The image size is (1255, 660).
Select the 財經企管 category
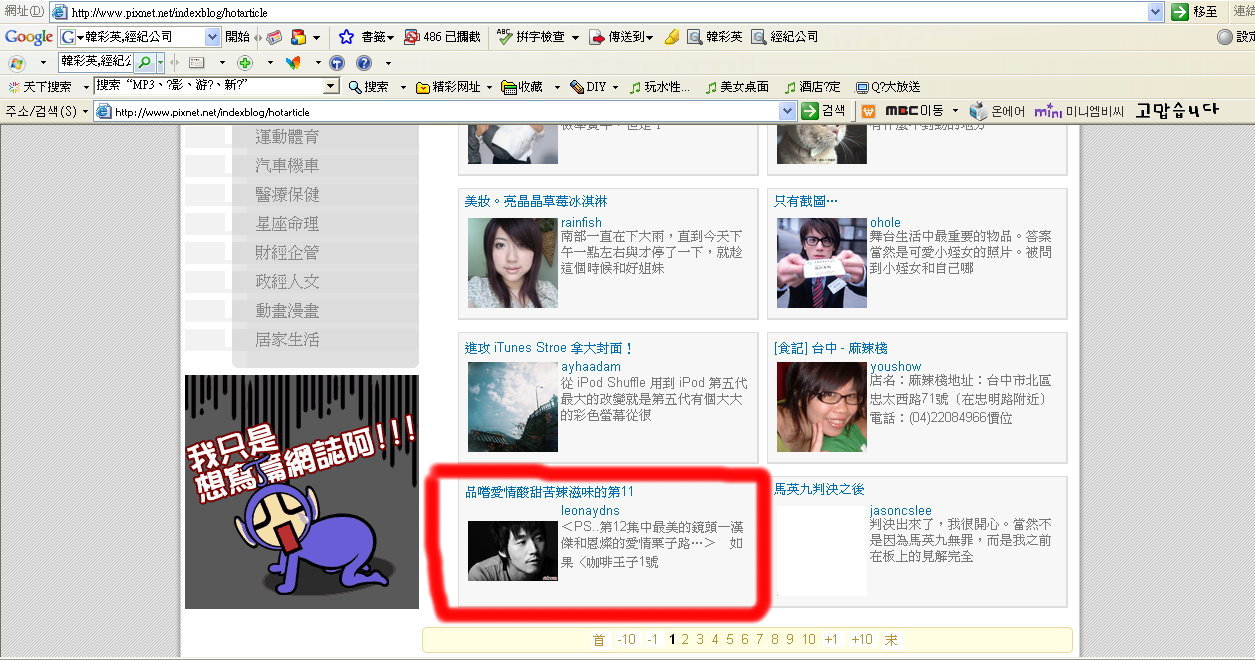coord(287,253)
